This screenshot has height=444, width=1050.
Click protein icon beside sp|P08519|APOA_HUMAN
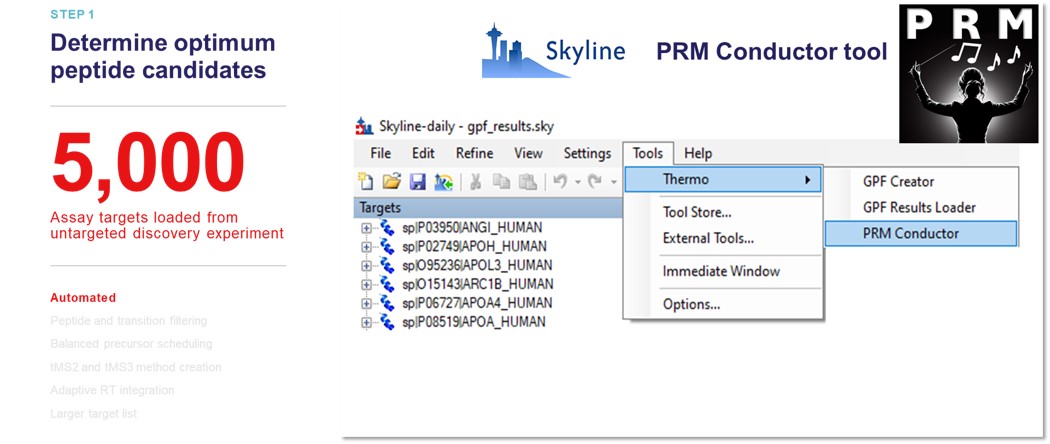[387, 322]
